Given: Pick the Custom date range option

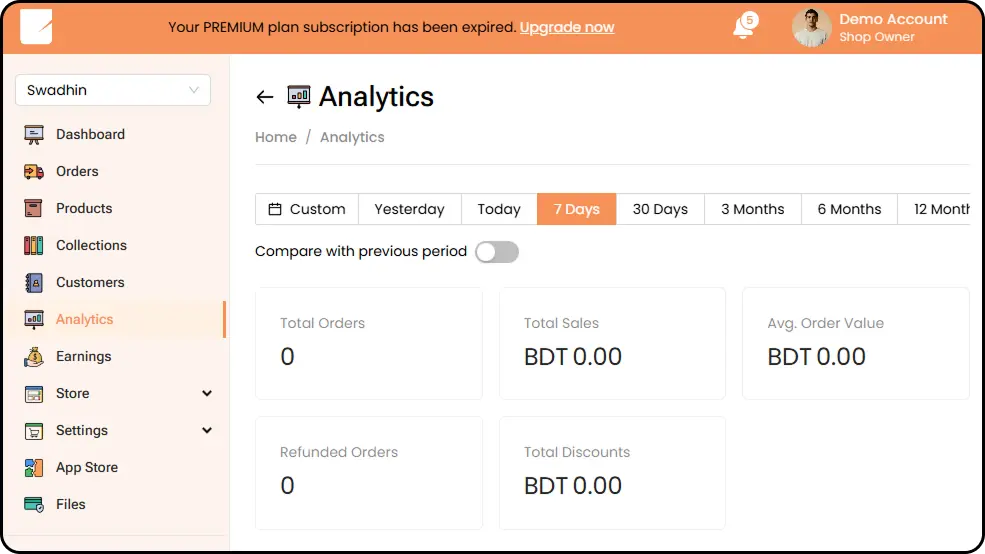Looking at the screenshot, I should [x=307, y=209].
